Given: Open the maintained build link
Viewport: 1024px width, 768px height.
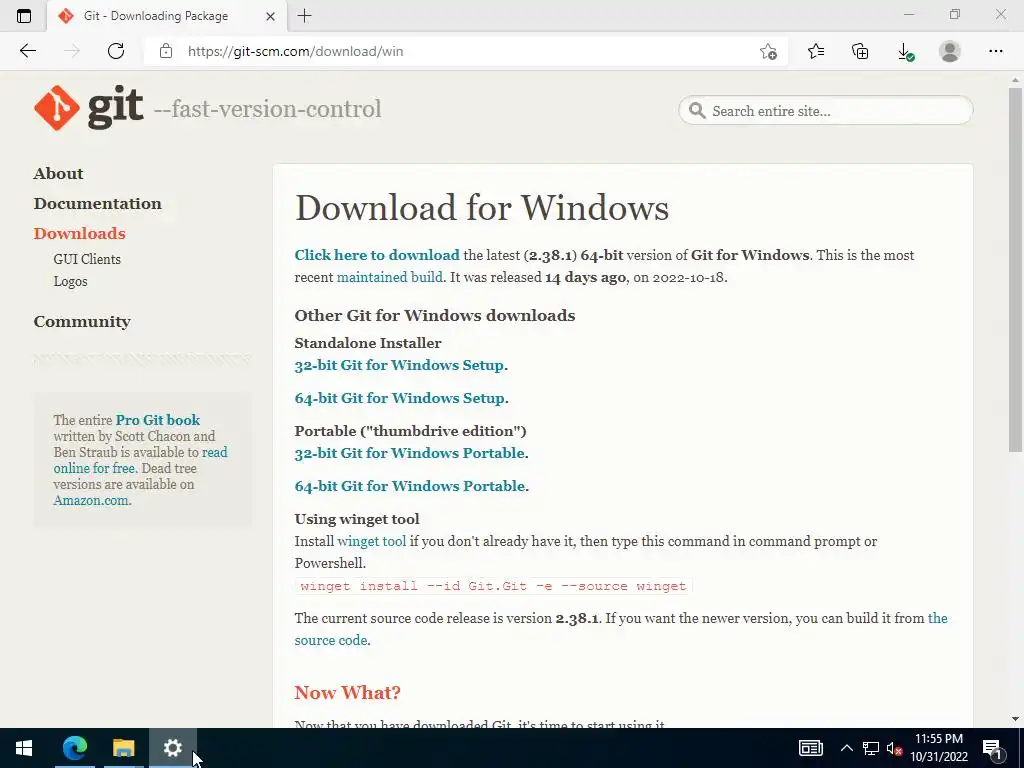Looking at the screenshot, I should pos(389,277).
